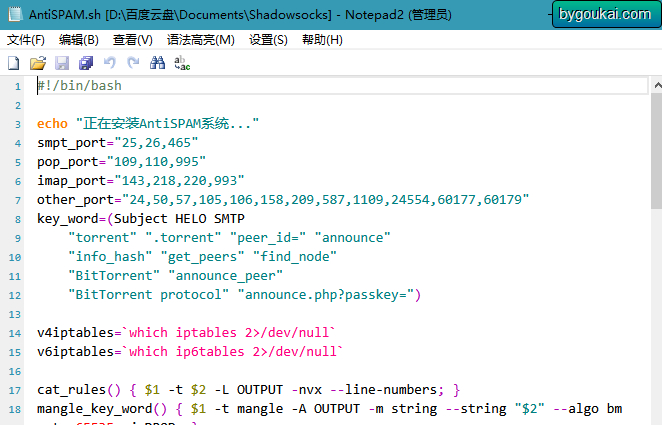Screen dimensions: 662x425
Task: Click the other_port variable name
Action: coord(76,200)
